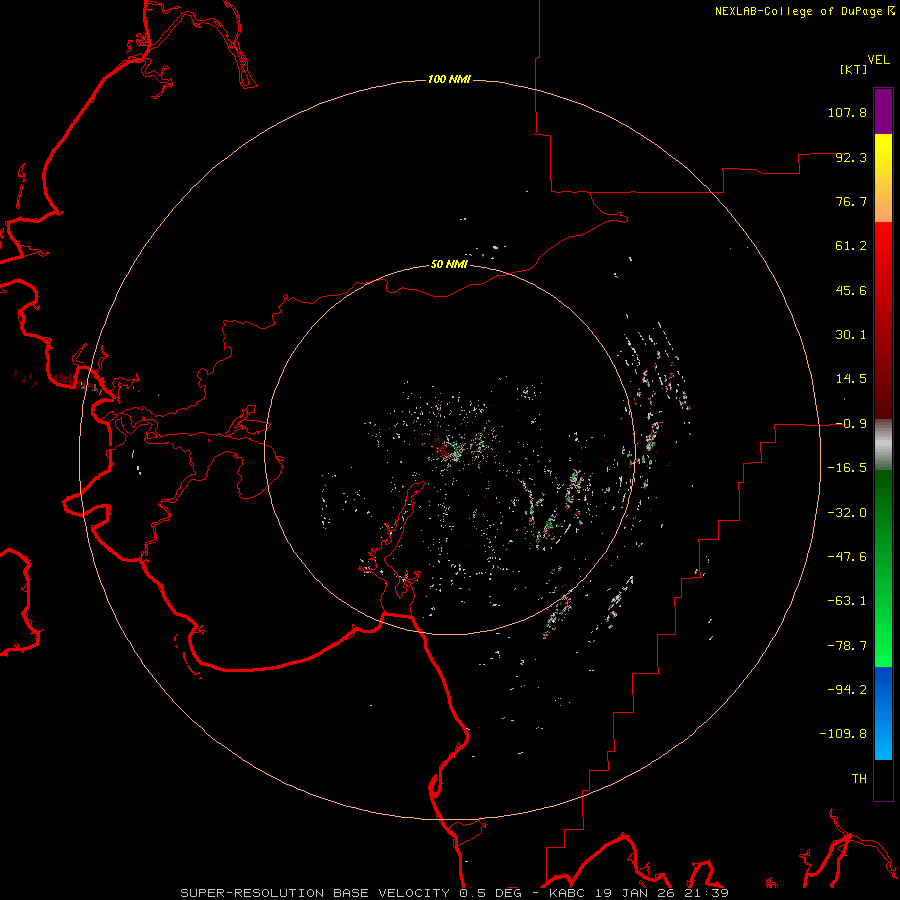Click the KABC radar site identifier
Screen dimensions: 900x900
567,893
